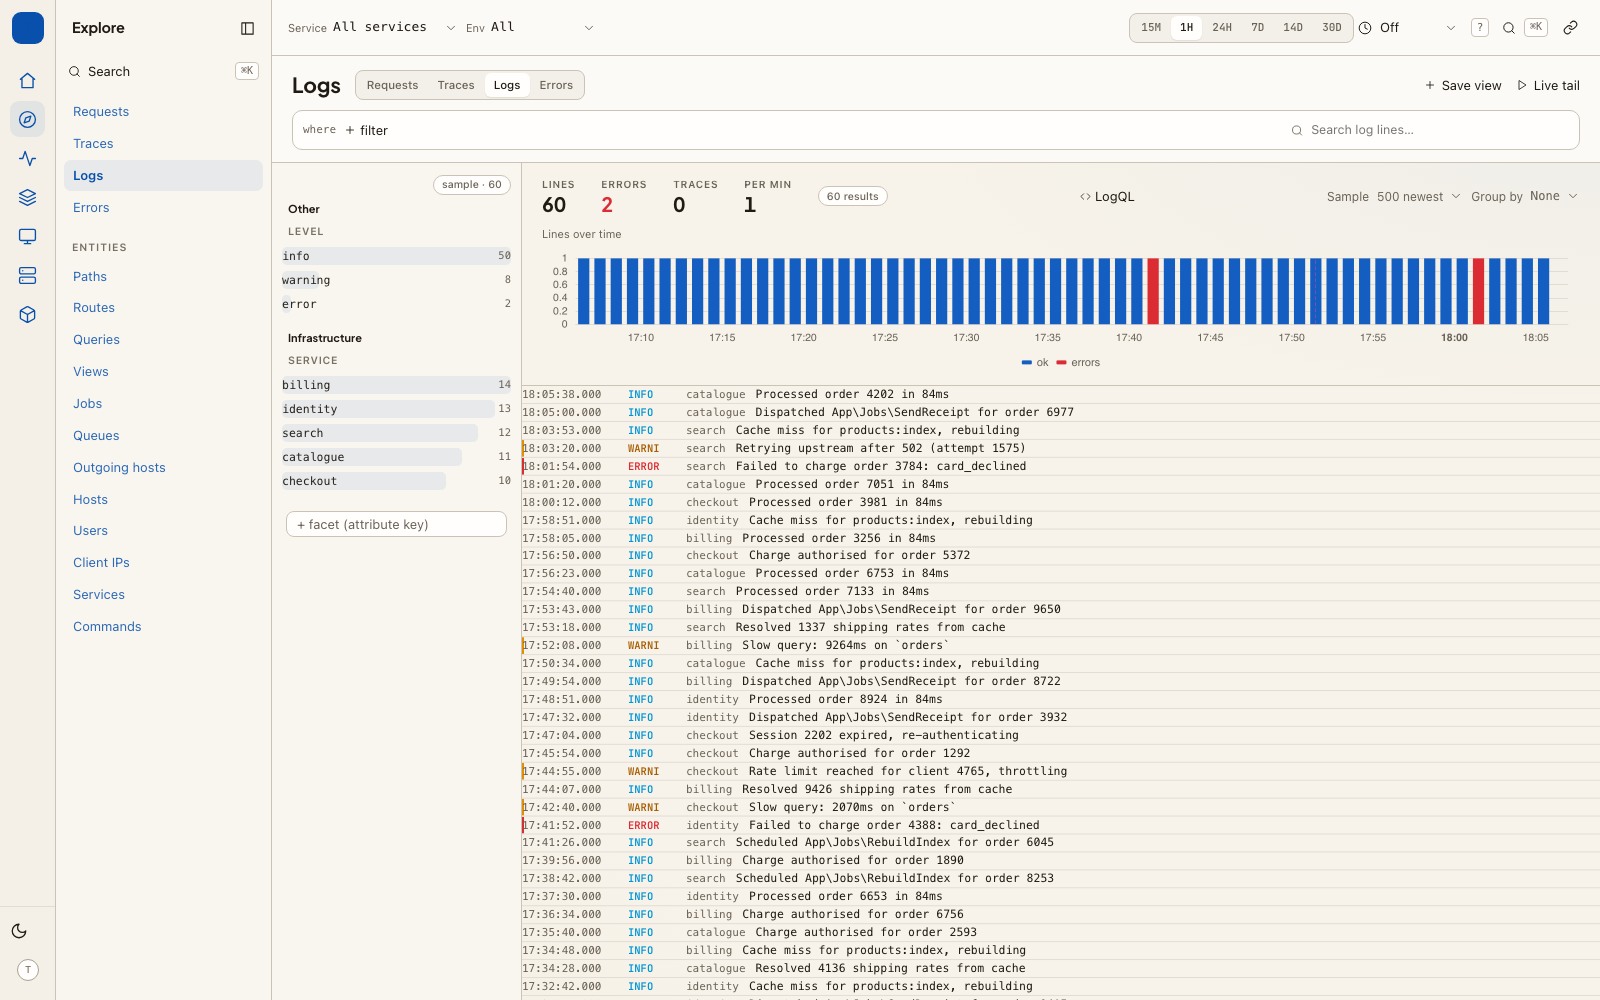Screen dimensions: 1600x1000
Task: Open the activity pulse icon
Action: [x=28, y=159]
